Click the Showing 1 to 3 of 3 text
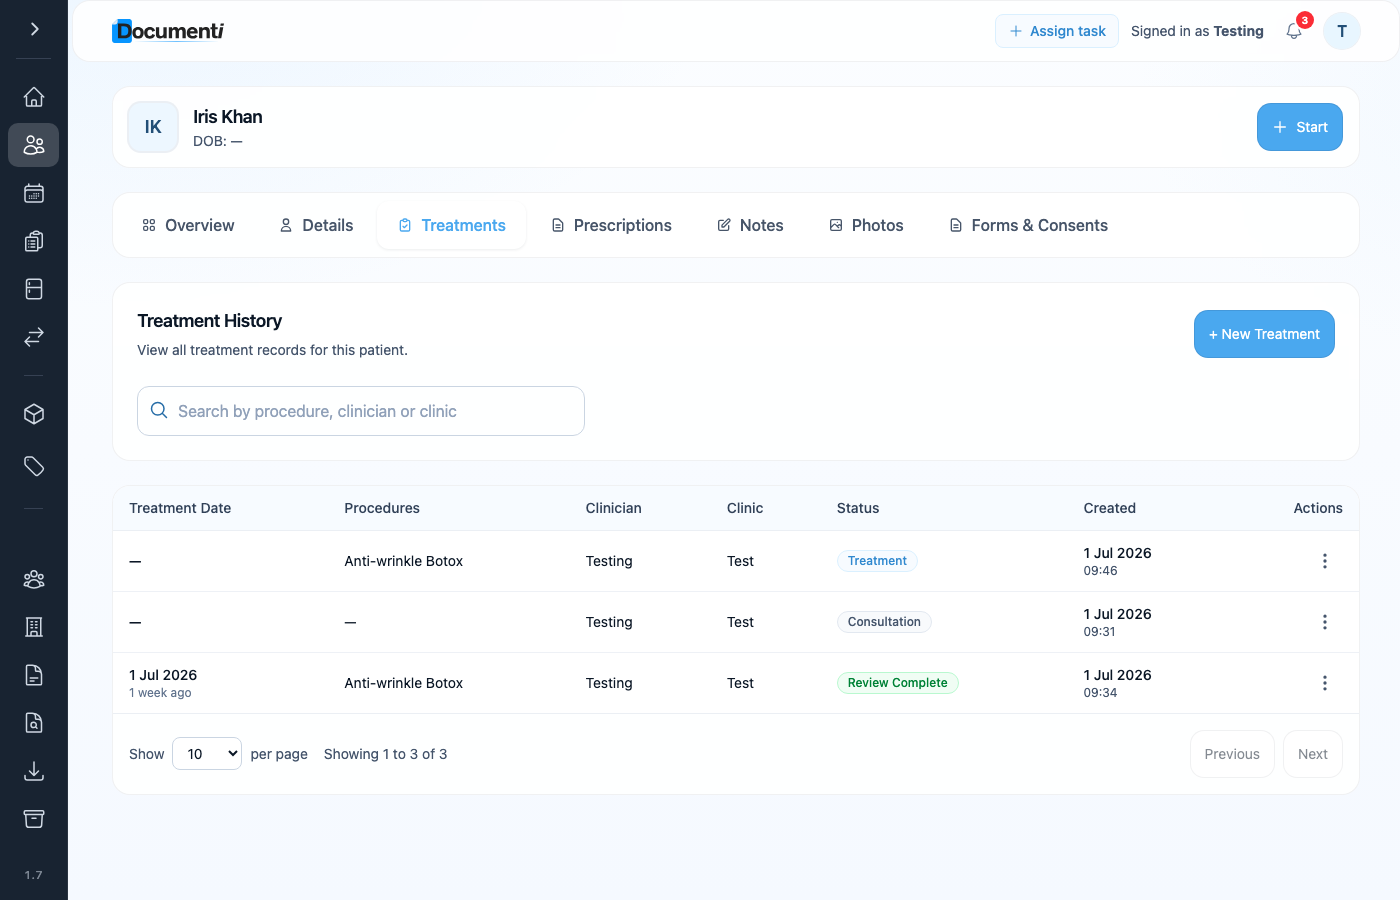The height and width of the screenshot is (900, 1400). click(x=385, y=754)
